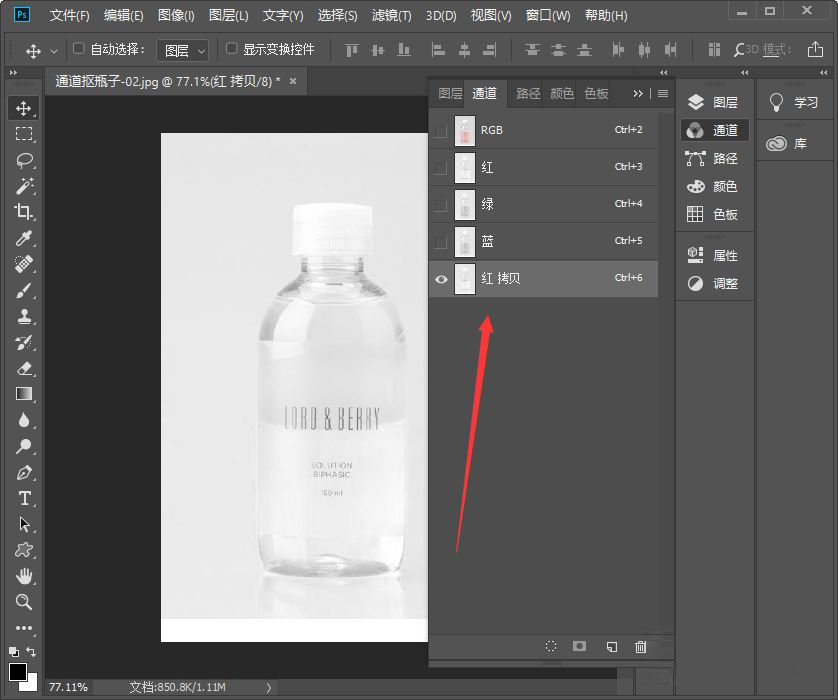Select the RGB channel row
Viewport: 838px width, 700px height.
coord(550,130)
